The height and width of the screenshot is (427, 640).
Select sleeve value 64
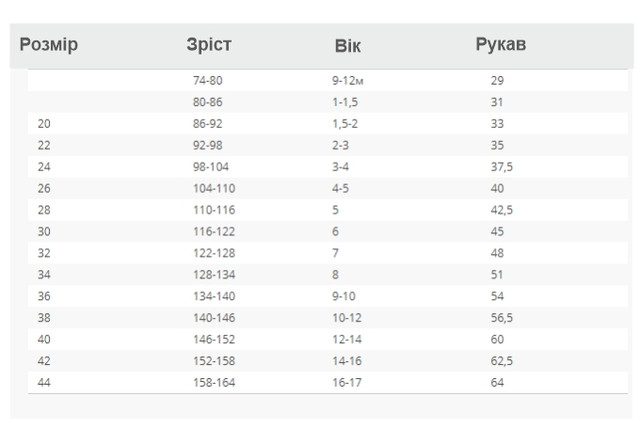(x=497, y=383)
